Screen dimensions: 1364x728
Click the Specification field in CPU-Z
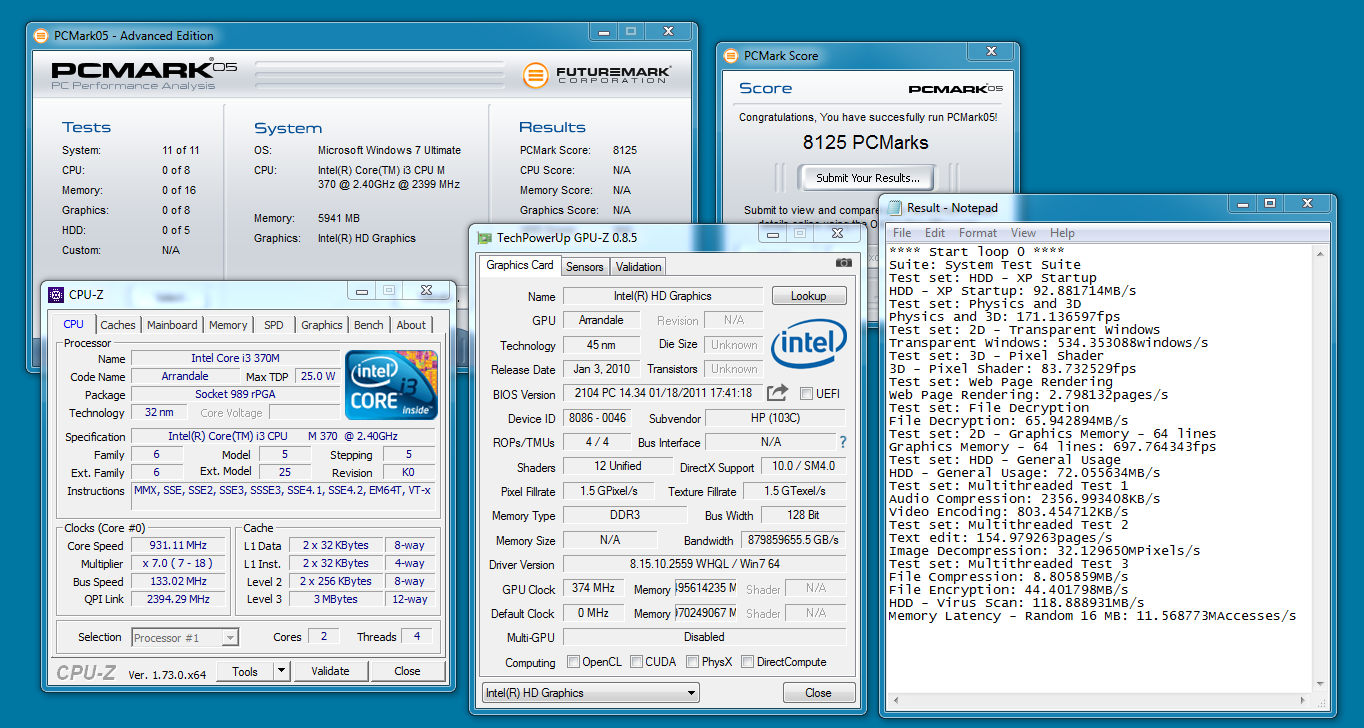pos(283,436)
